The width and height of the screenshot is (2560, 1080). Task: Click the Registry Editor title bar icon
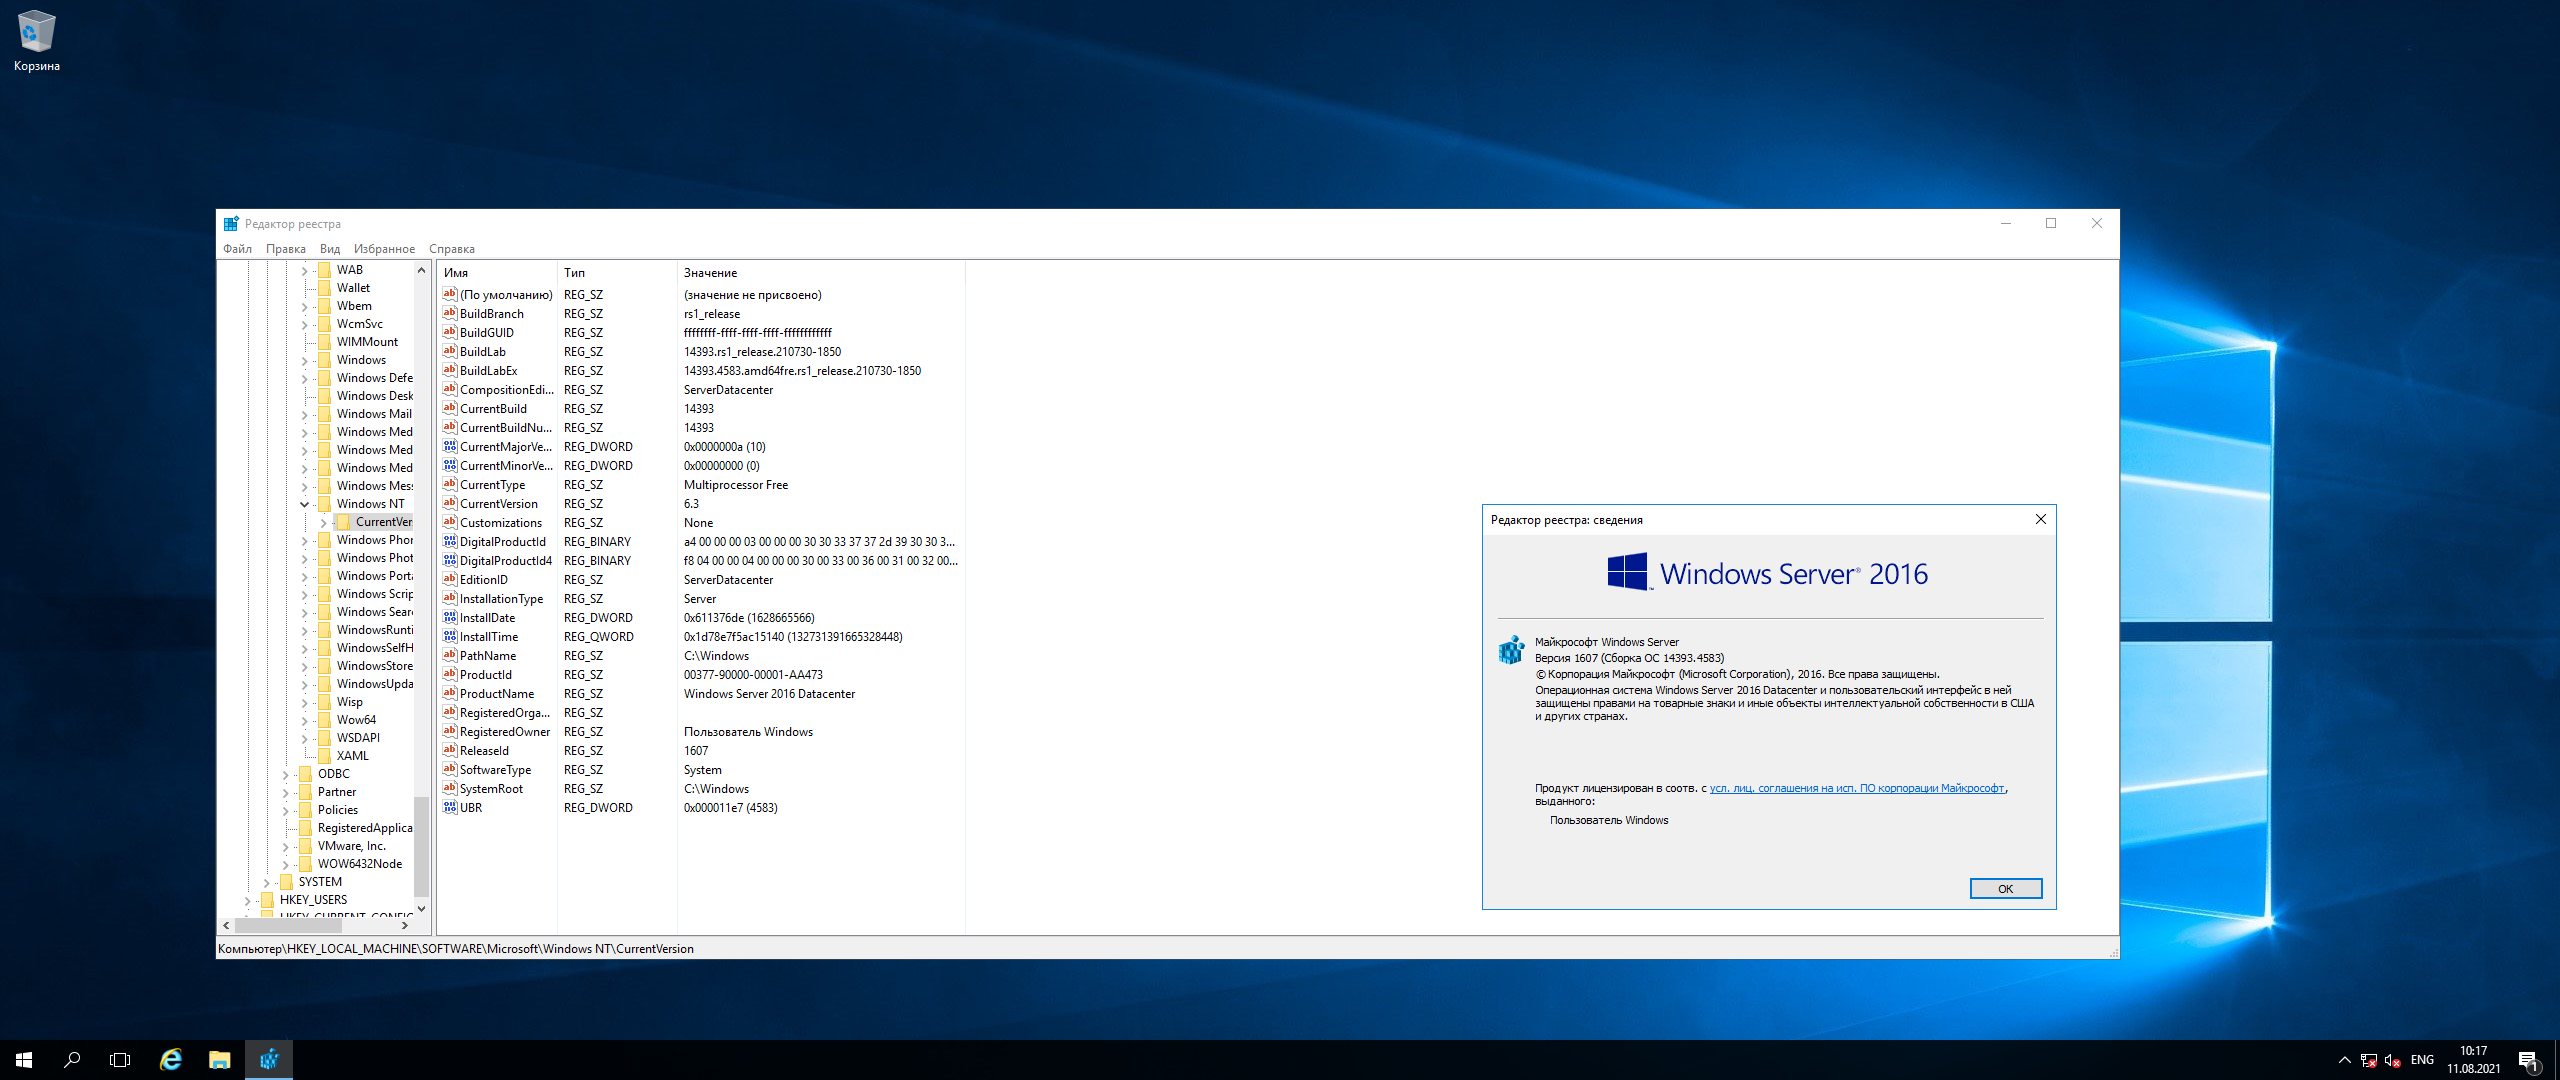[231, 224]
